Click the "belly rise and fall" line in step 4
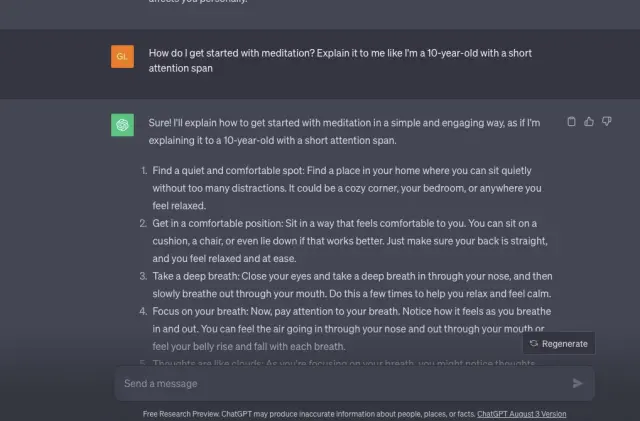This screenshot has height=421, width=640. click(x=248, y=346)
